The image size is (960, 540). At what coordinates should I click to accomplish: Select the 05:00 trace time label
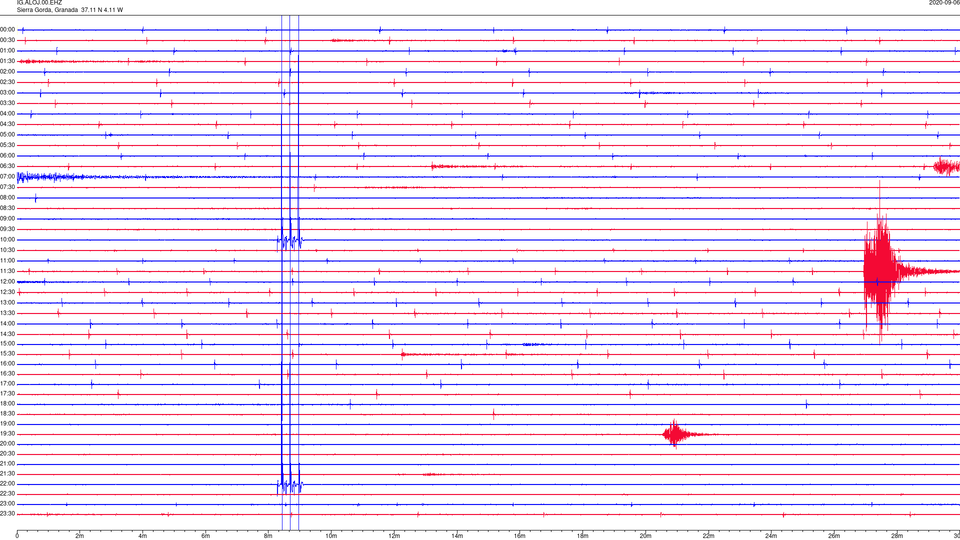[x=7, y=134]
